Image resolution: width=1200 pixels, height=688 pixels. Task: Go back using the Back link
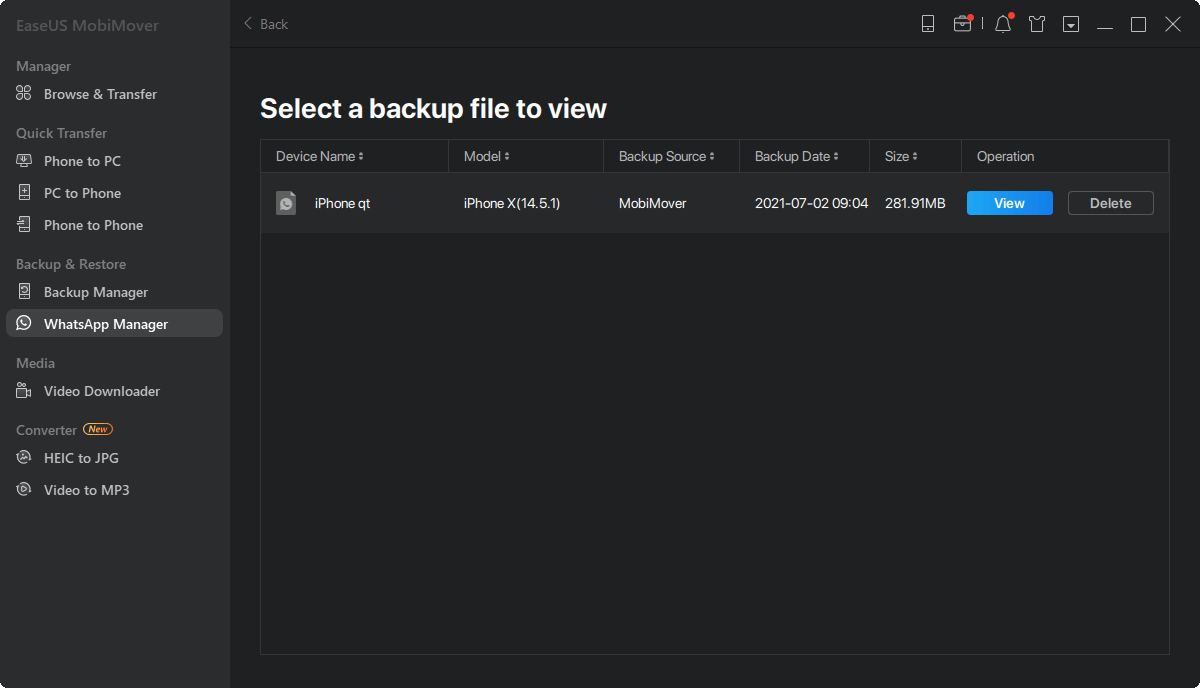pos(266,24)
